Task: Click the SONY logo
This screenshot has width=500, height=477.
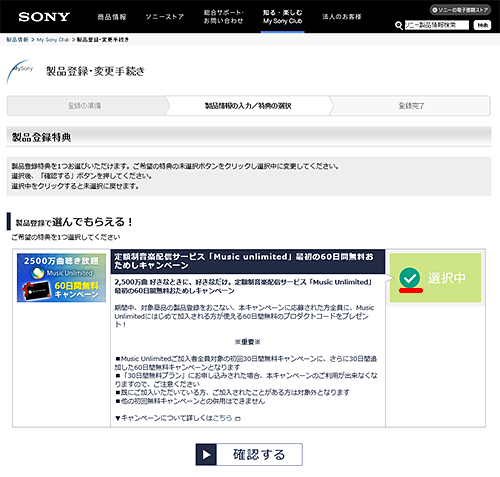Action: [x=44, y=17]
